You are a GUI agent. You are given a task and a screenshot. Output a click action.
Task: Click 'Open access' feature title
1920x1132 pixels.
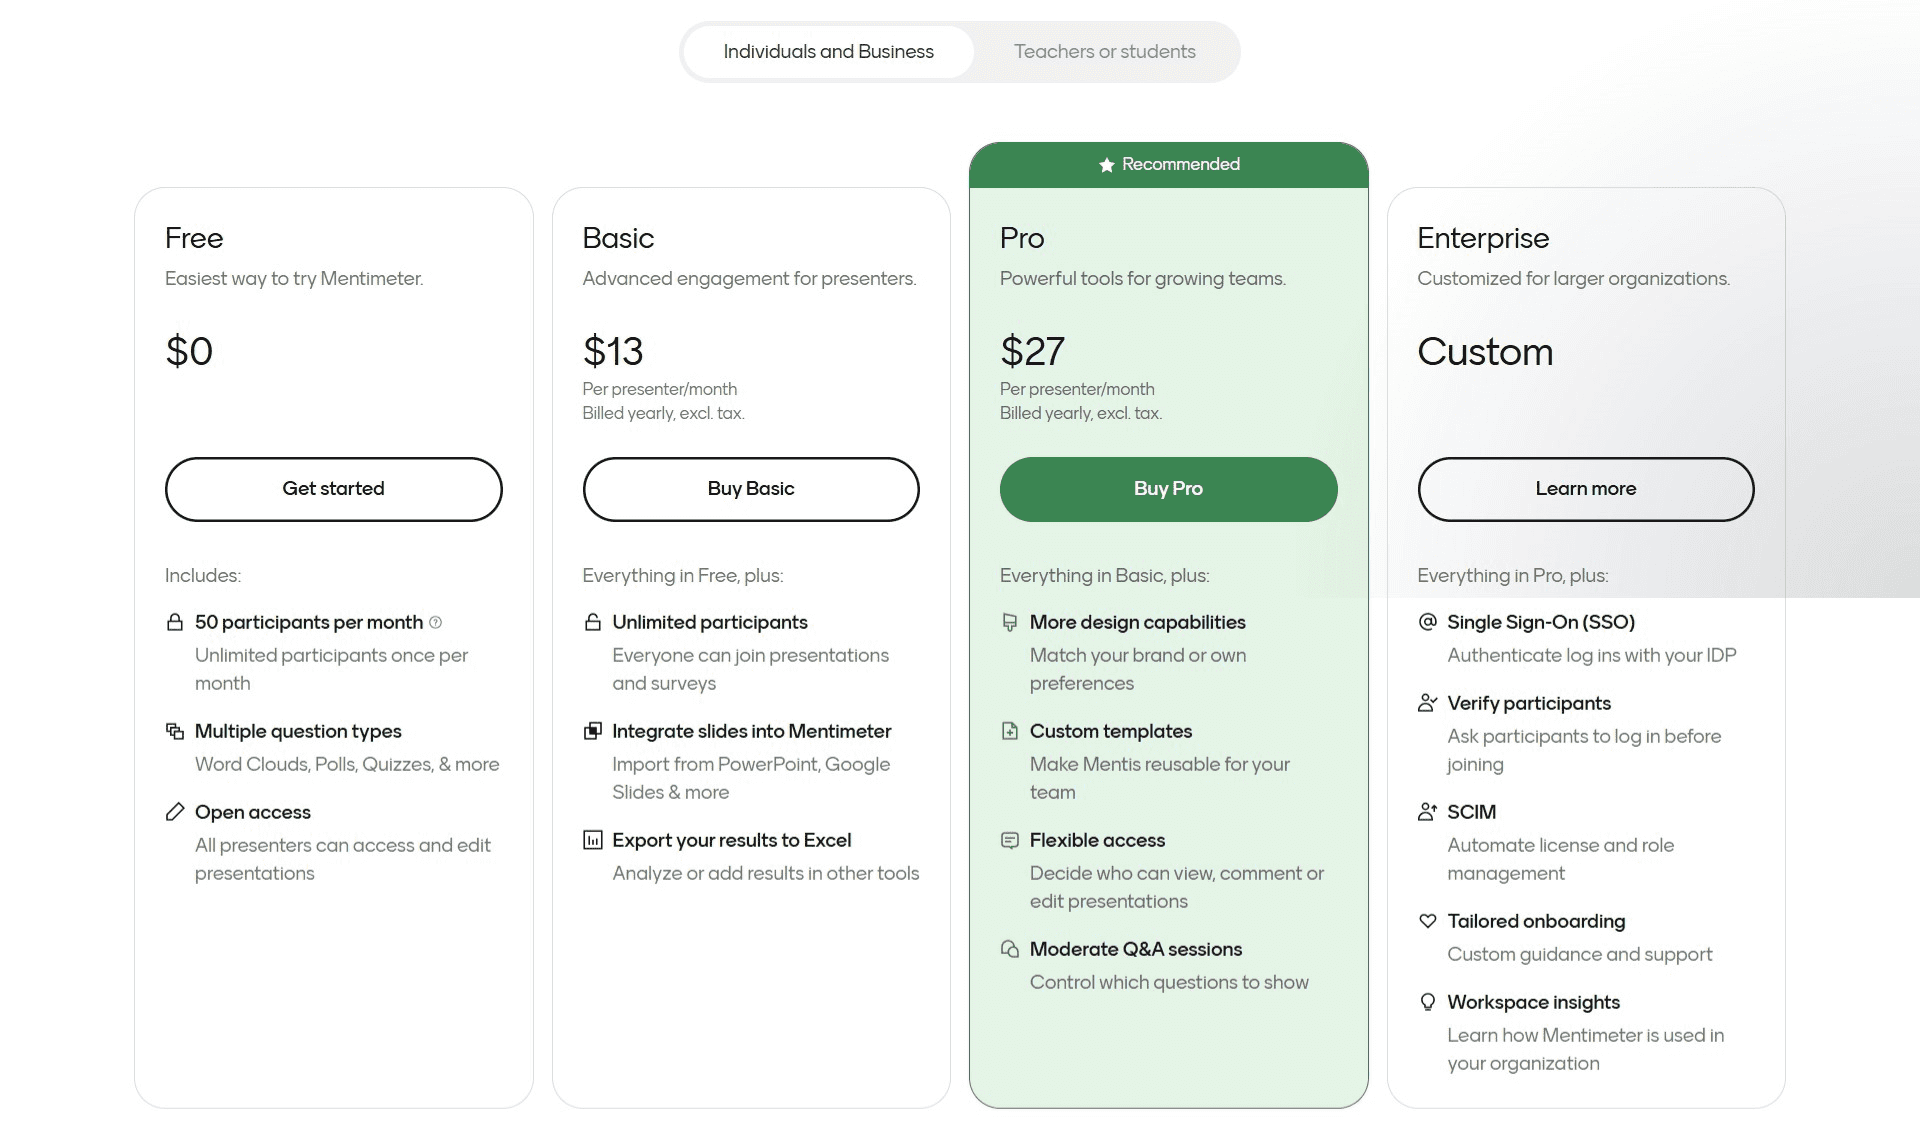click(x=253, y=812)
